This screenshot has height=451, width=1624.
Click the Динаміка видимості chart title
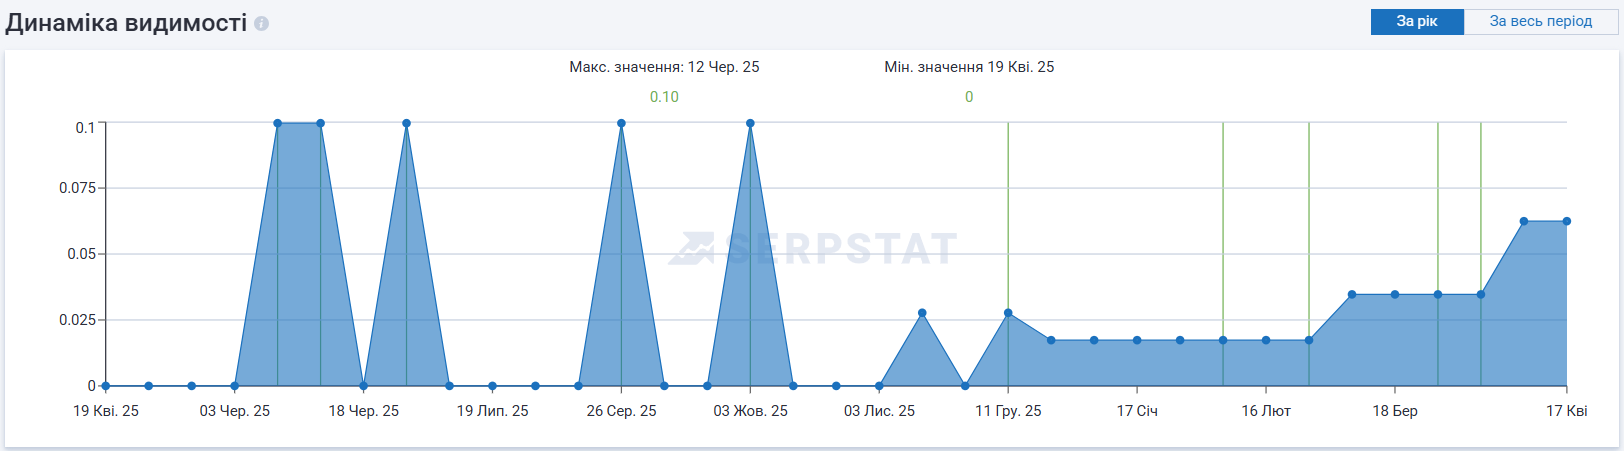126,23
